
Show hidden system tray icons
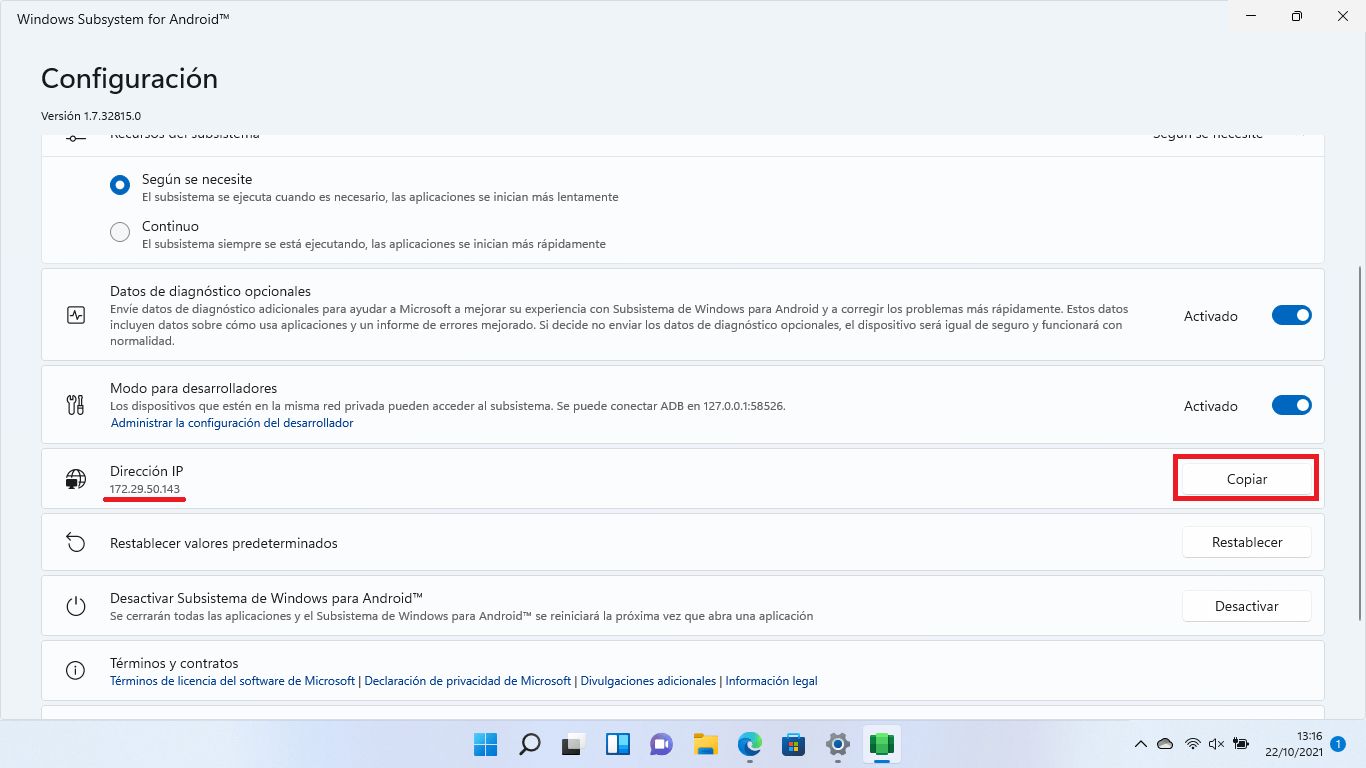[1140, 744]
